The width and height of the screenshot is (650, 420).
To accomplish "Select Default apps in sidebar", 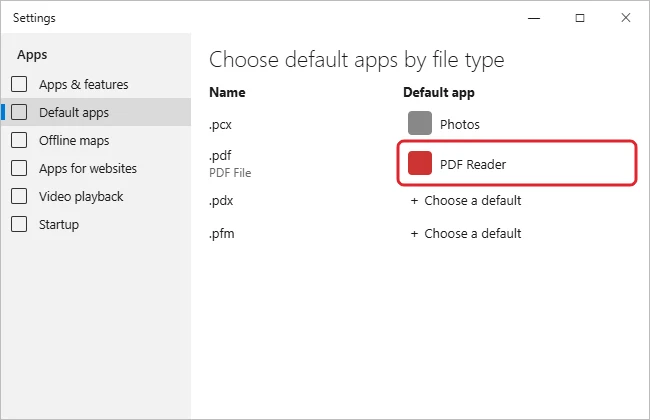I will point(96,112).
